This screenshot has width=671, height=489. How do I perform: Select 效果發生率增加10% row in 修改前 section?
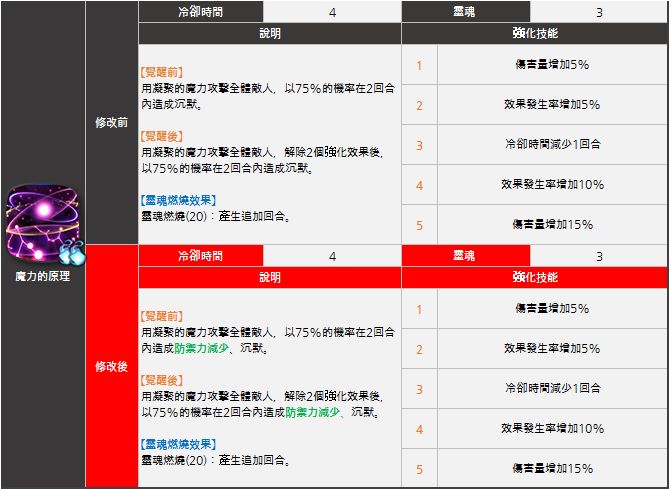[x=552, y=185]
